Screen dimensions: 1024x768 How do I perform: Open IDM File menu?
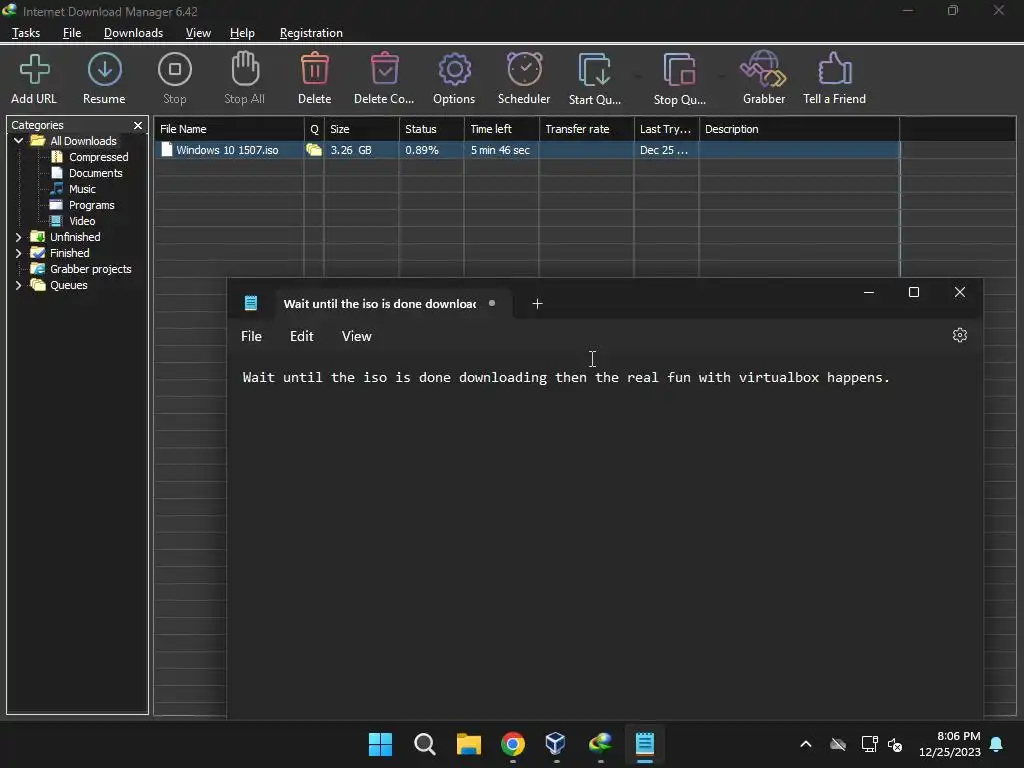72,33
